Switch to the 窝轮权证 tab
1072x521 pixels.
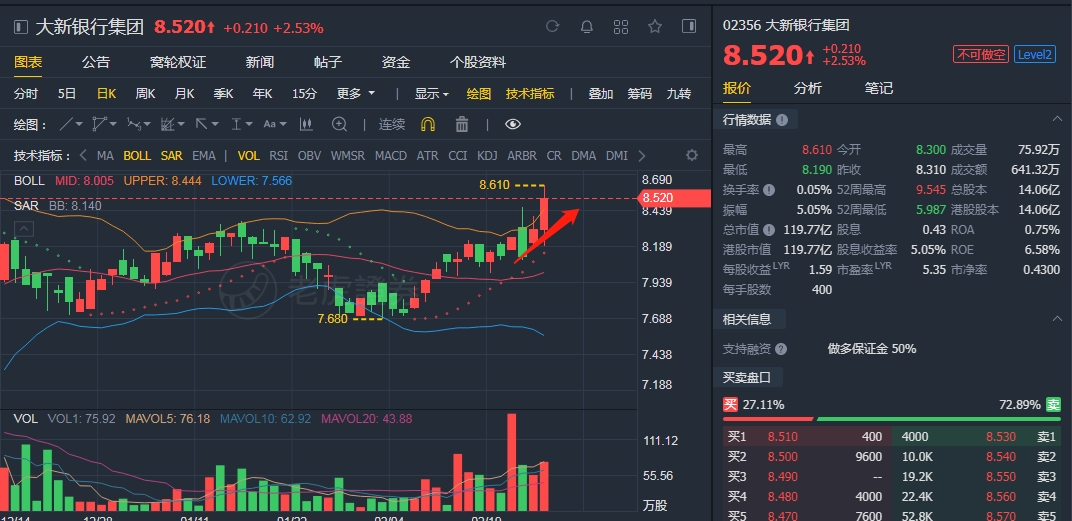[178, 62]
